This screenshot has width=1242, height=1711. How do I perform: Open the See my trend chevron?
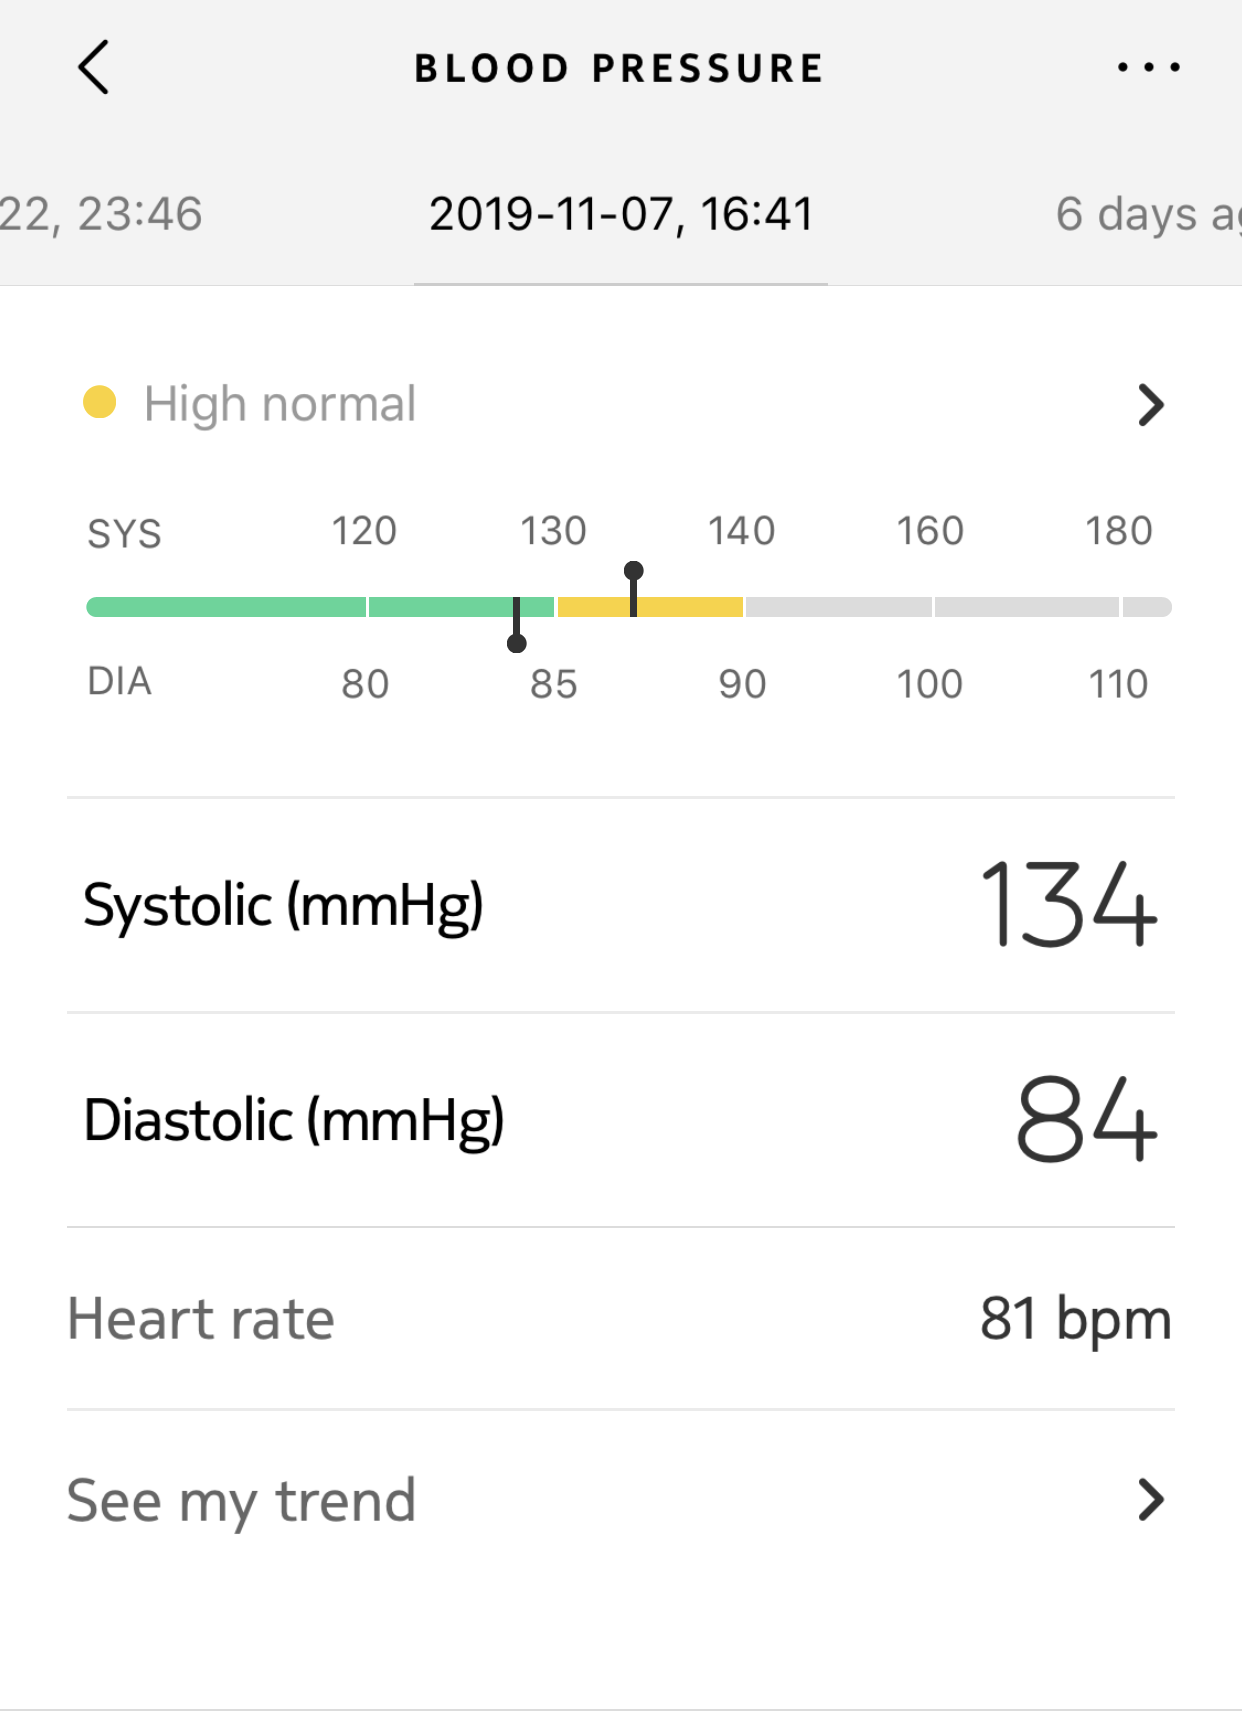tap(1151, 1500)
